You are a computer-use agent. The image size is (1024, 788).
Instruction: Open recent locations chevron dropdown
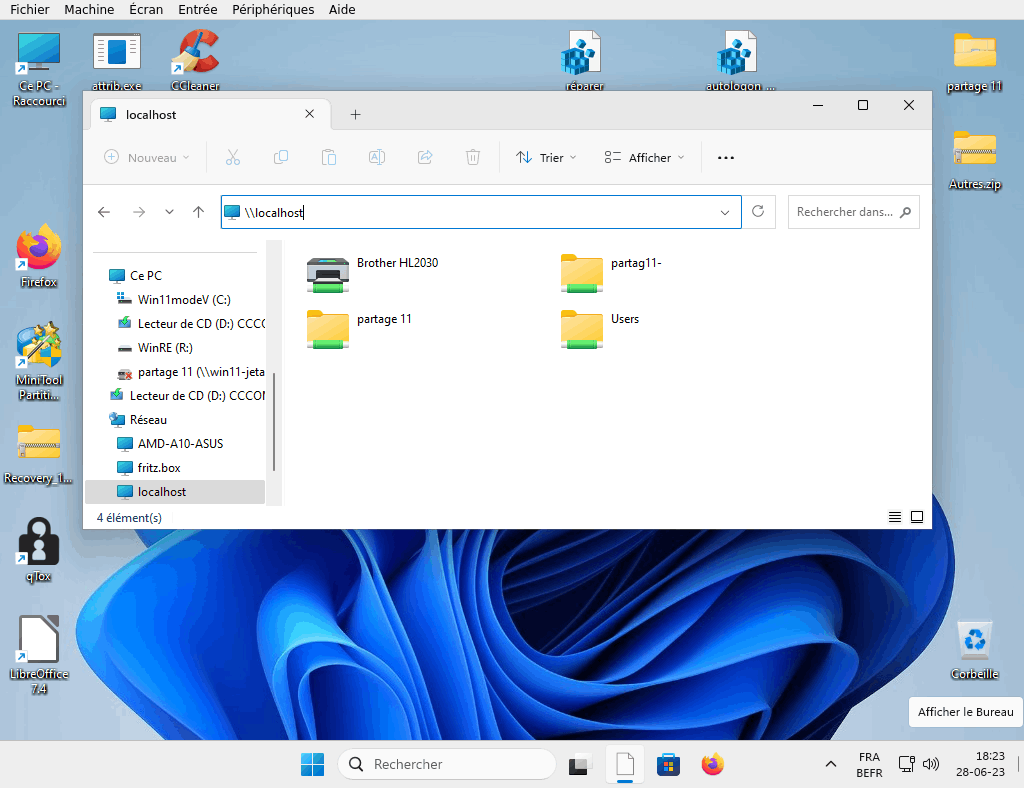point(169,212)
